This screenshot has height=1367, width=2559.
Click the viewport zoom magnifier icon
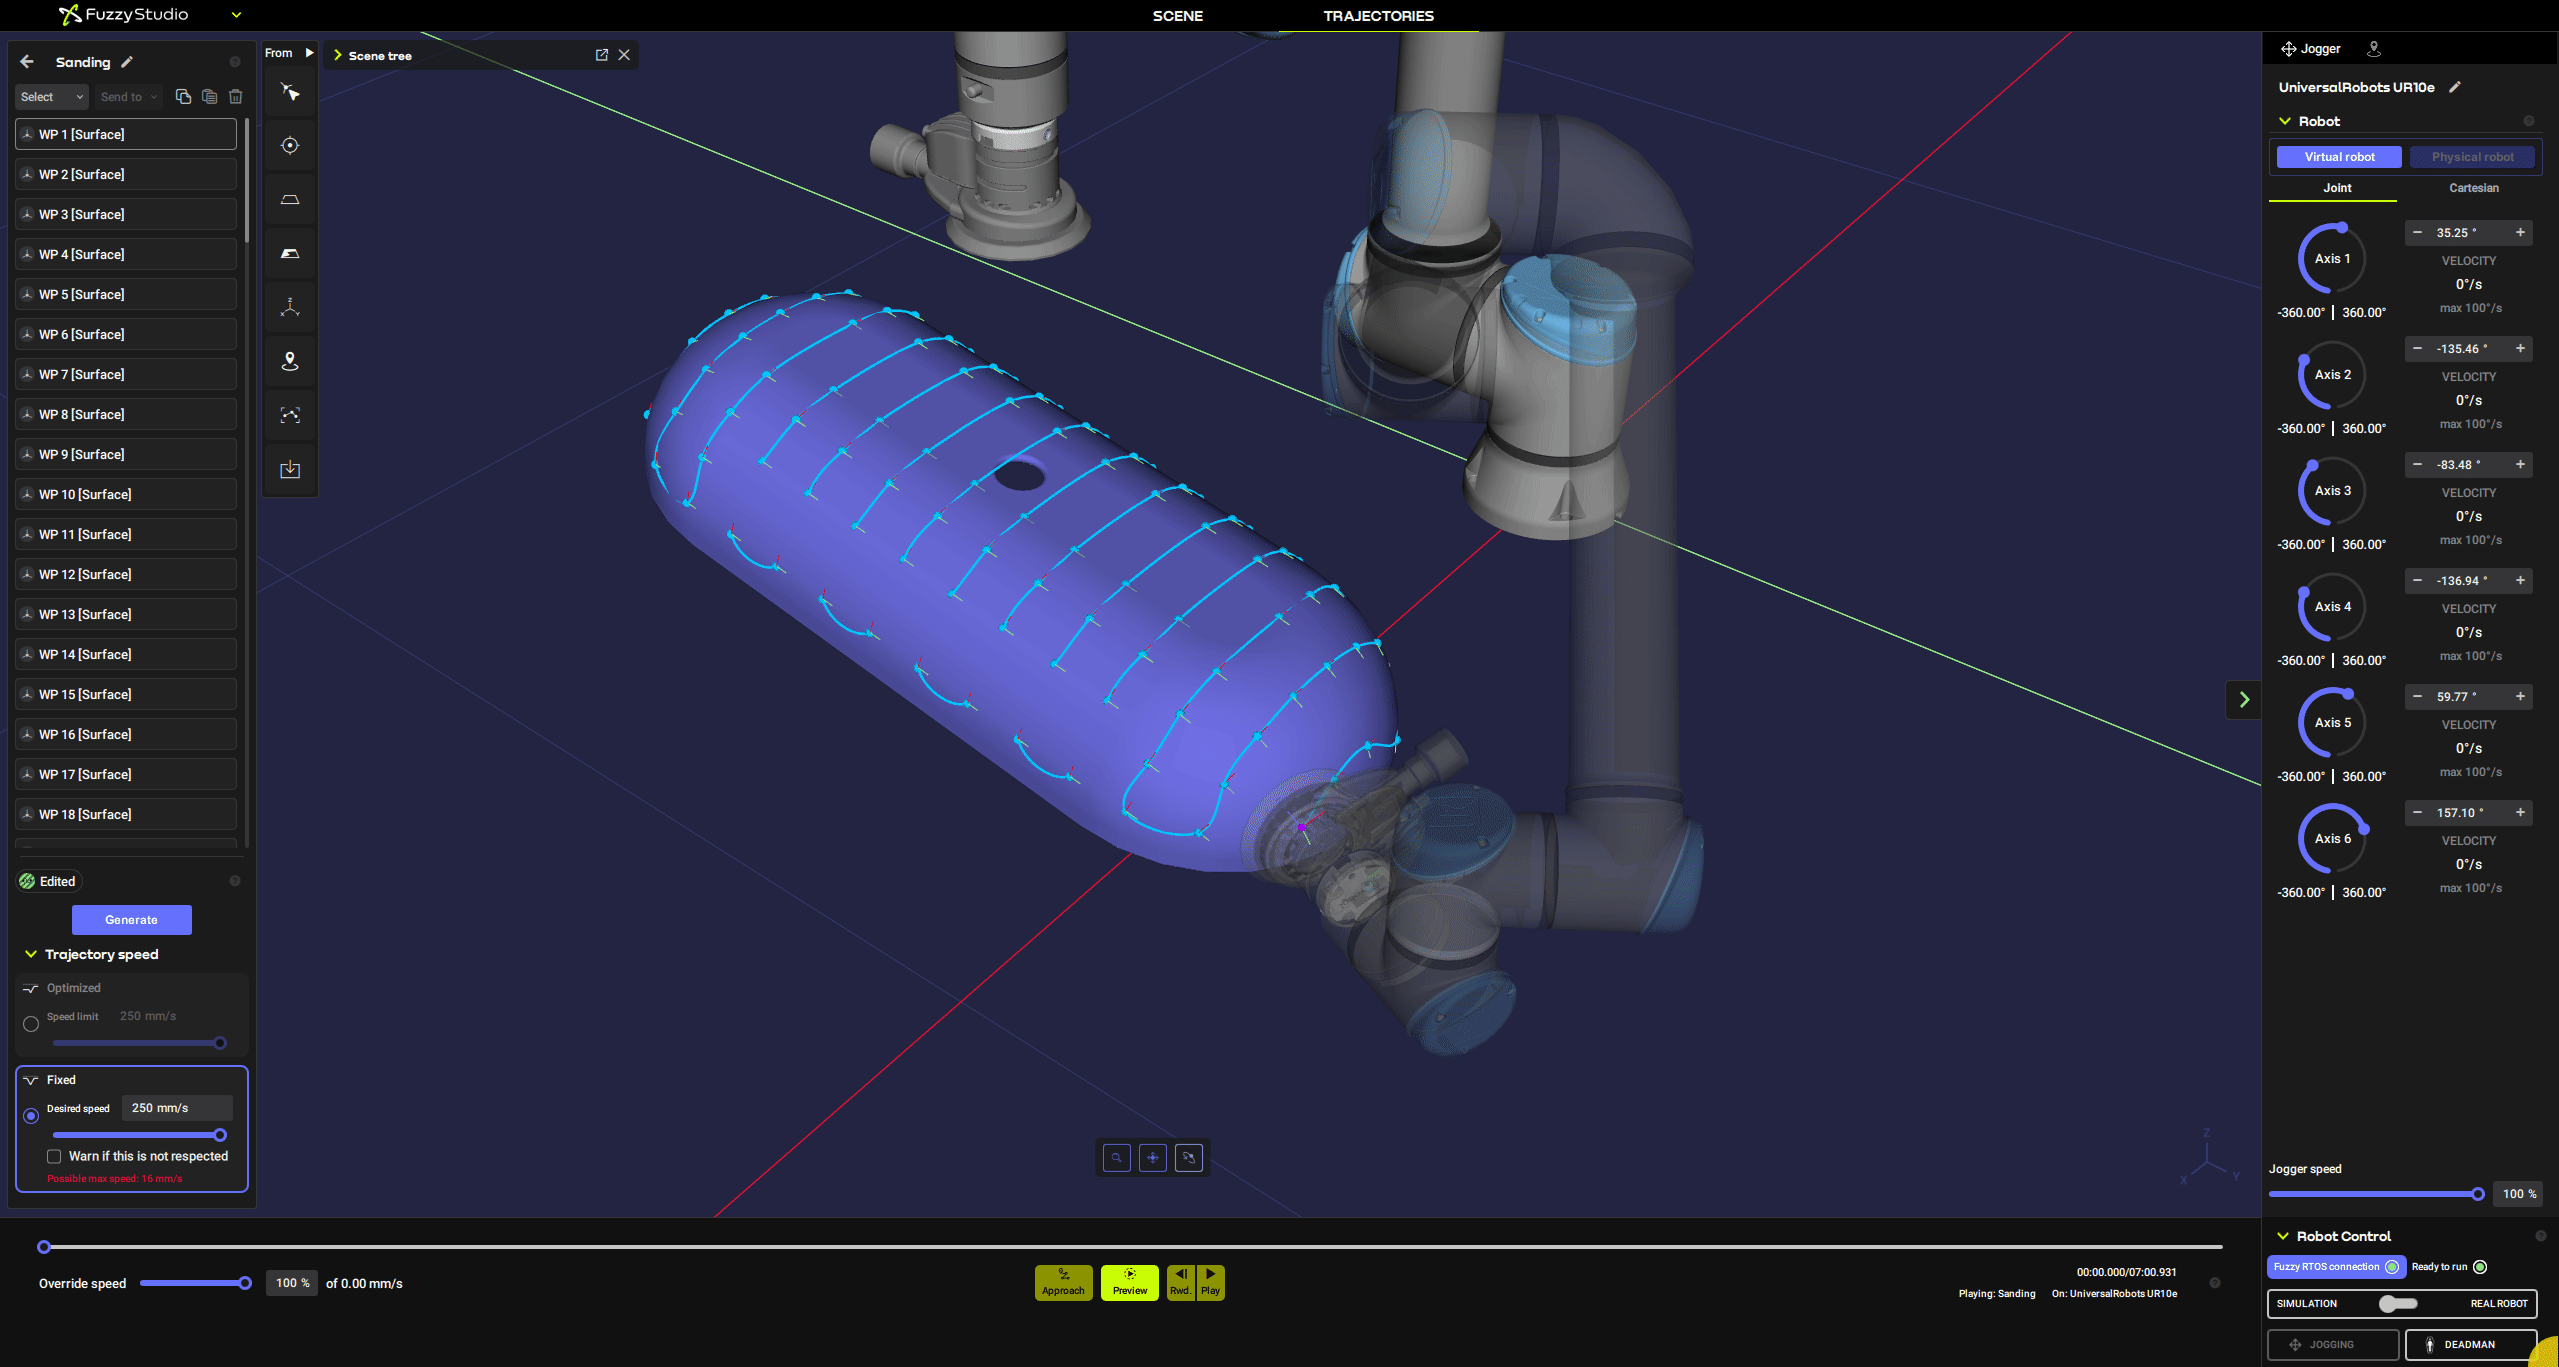pos(1117,1158)
